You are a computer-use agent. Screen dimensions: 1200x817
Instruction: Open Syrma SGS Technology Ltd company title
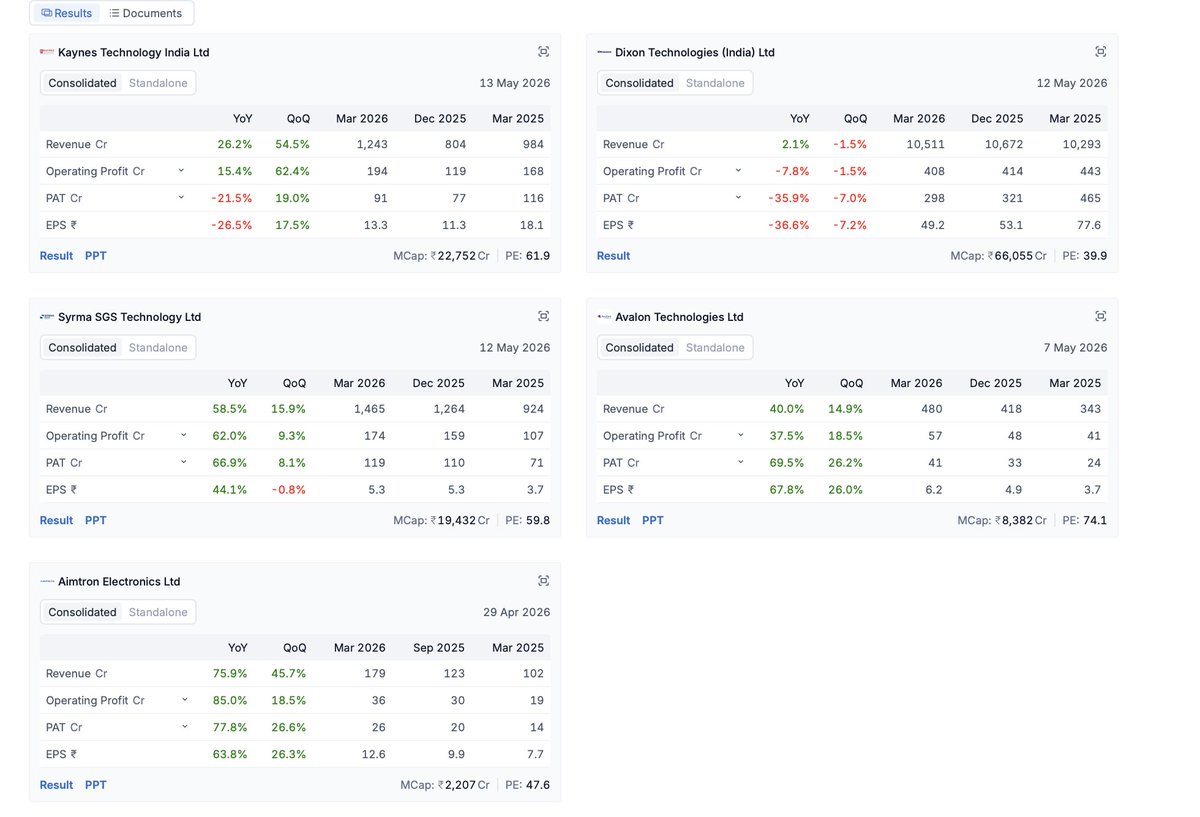130,317
